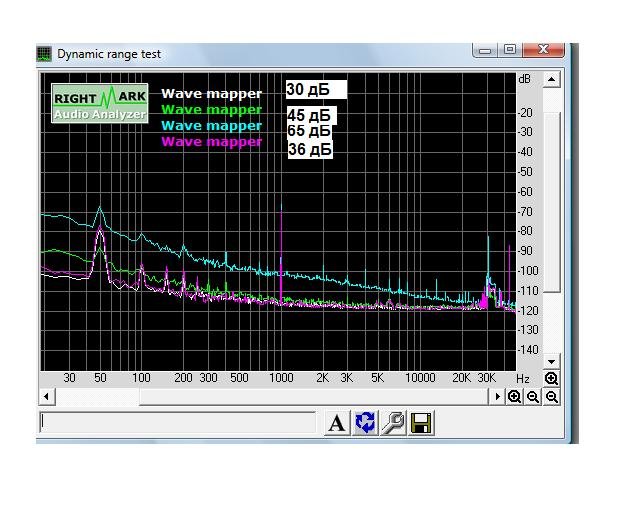Screen dimensions: 640x512
Task: Click the Dynamic range test title bar icon
Action: pyautogui.click(x=44, y=54)
